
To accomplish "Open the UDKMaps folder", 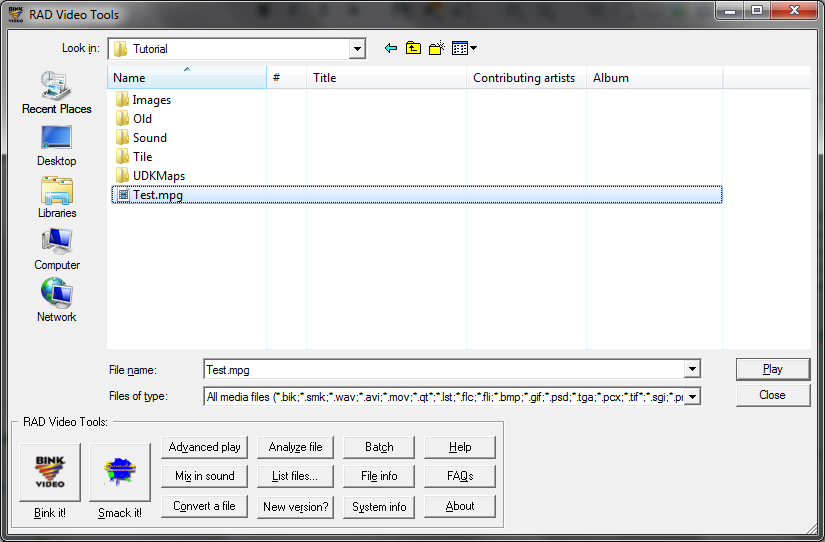I will 158,176.
